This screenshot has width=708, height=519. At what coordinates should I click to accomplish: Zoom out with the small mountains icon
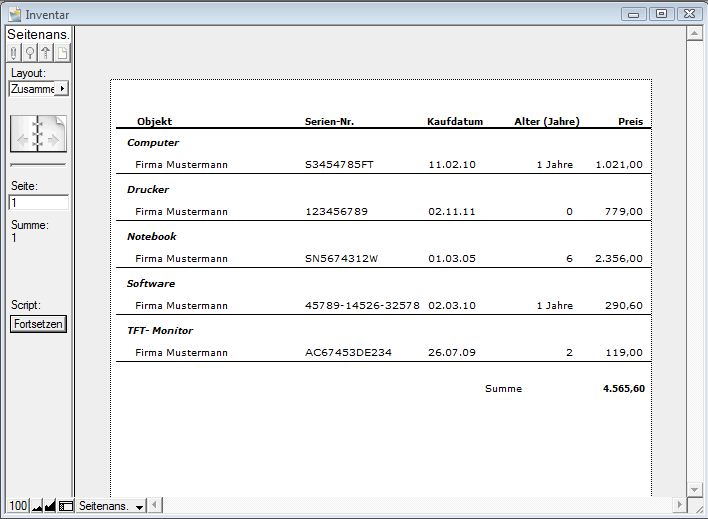coord(37,506)
